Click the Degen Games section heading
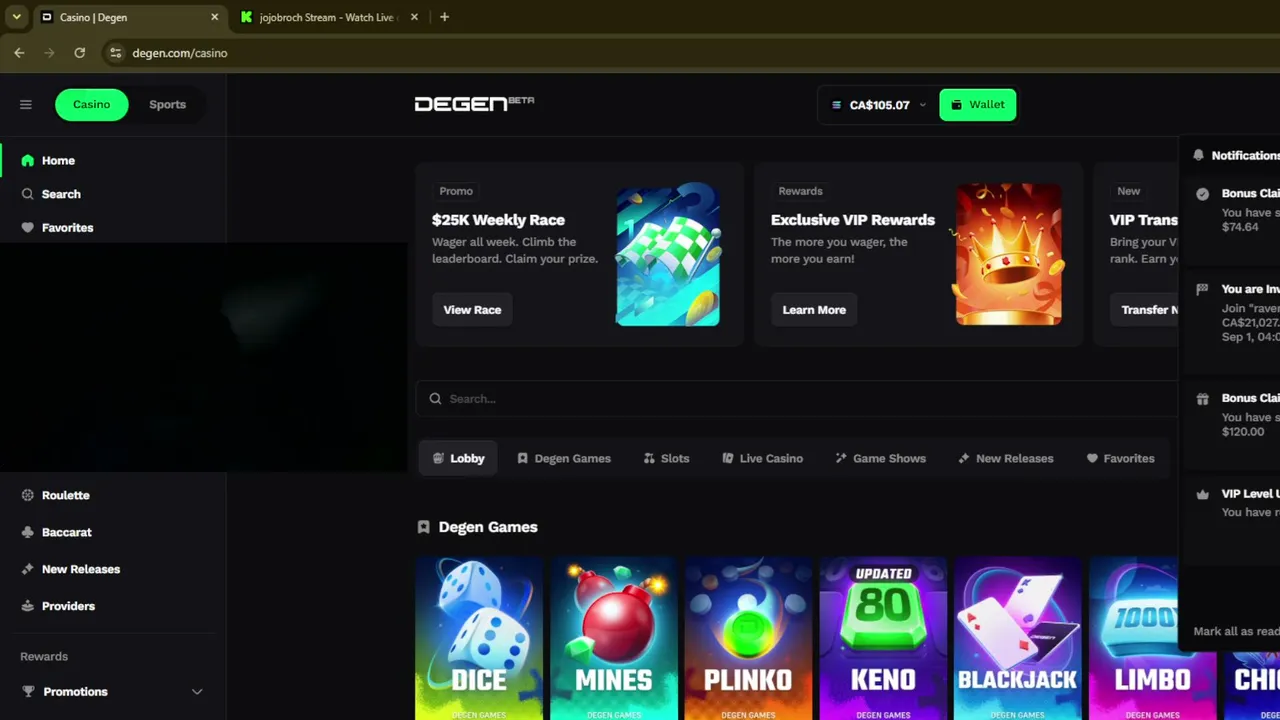The height and width of the screenshot is (720, 1280). 487,527
